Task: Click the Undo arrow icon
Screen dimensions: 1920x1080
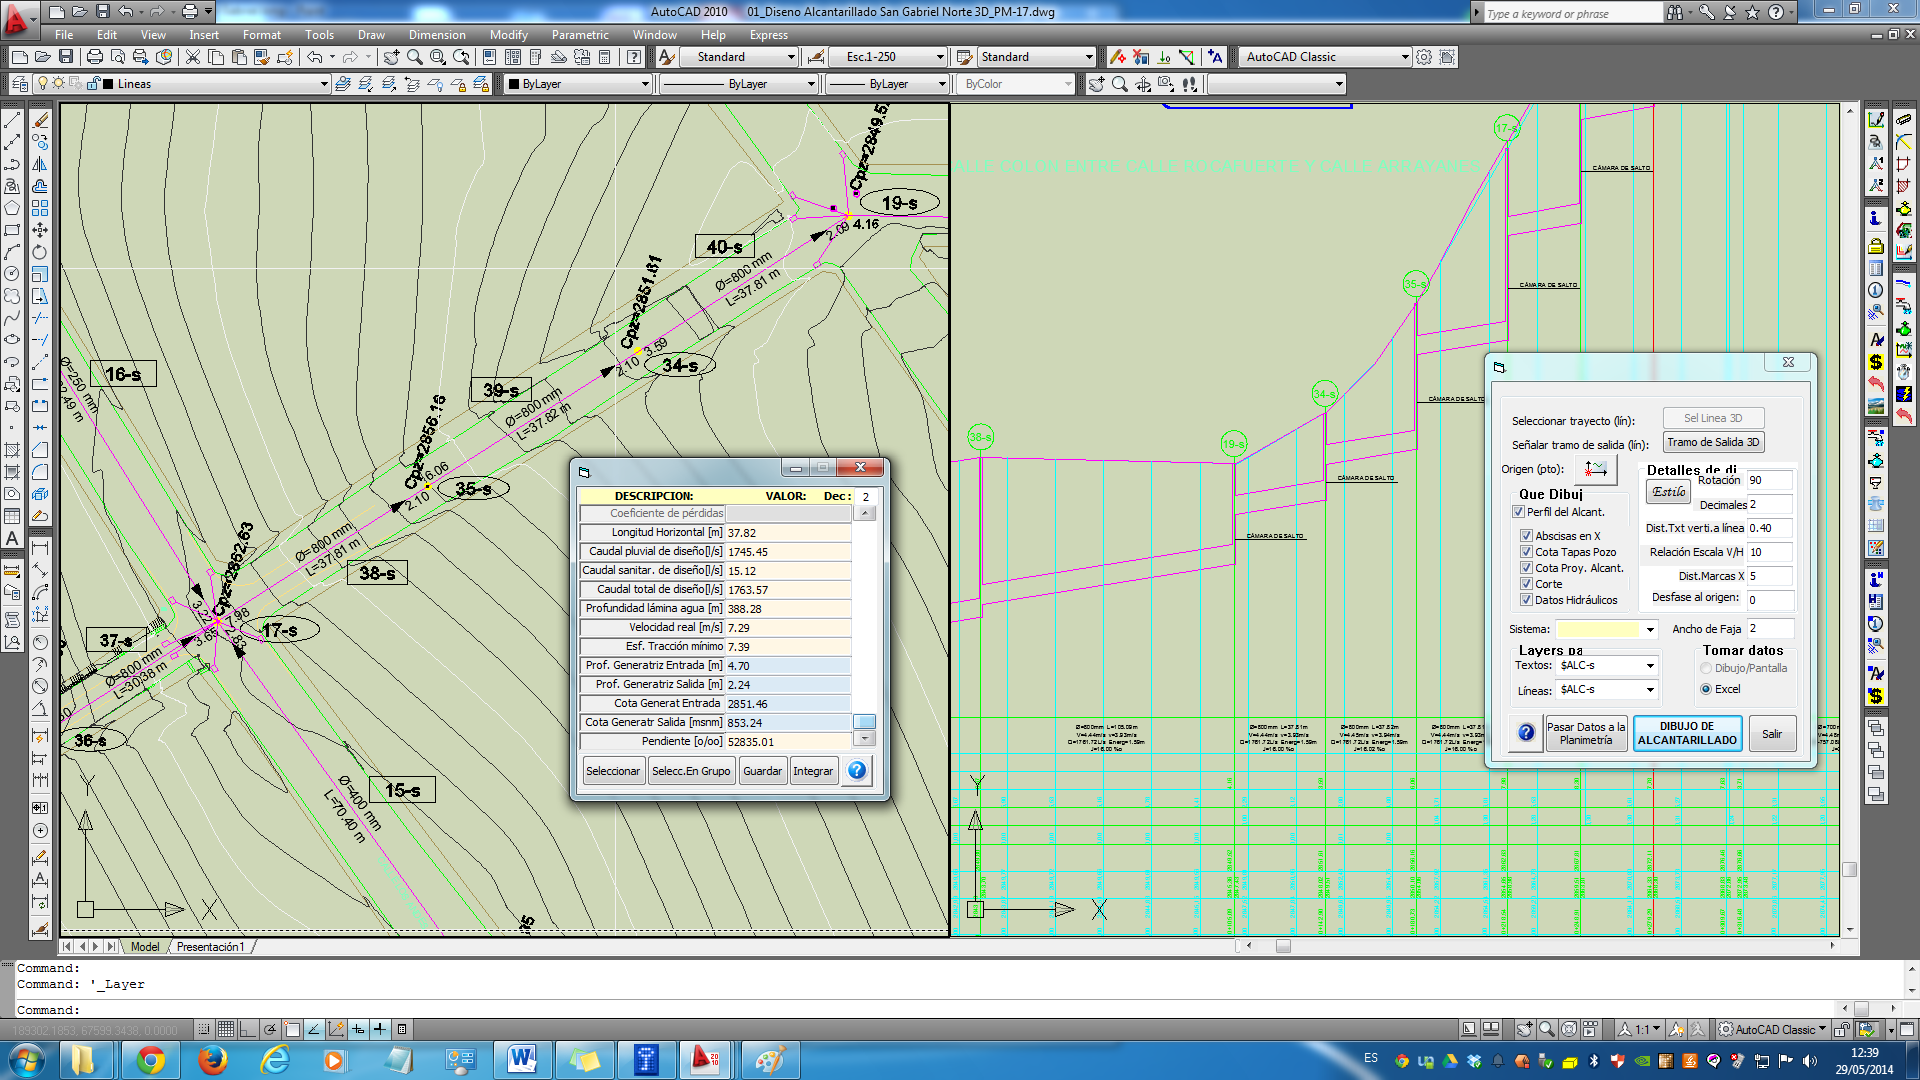Action: (x=314, y=57)
